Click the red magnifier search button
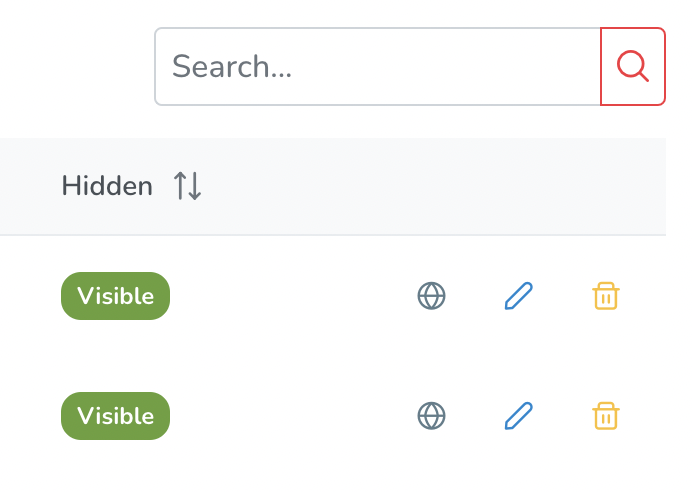 [x=633, y=67]
